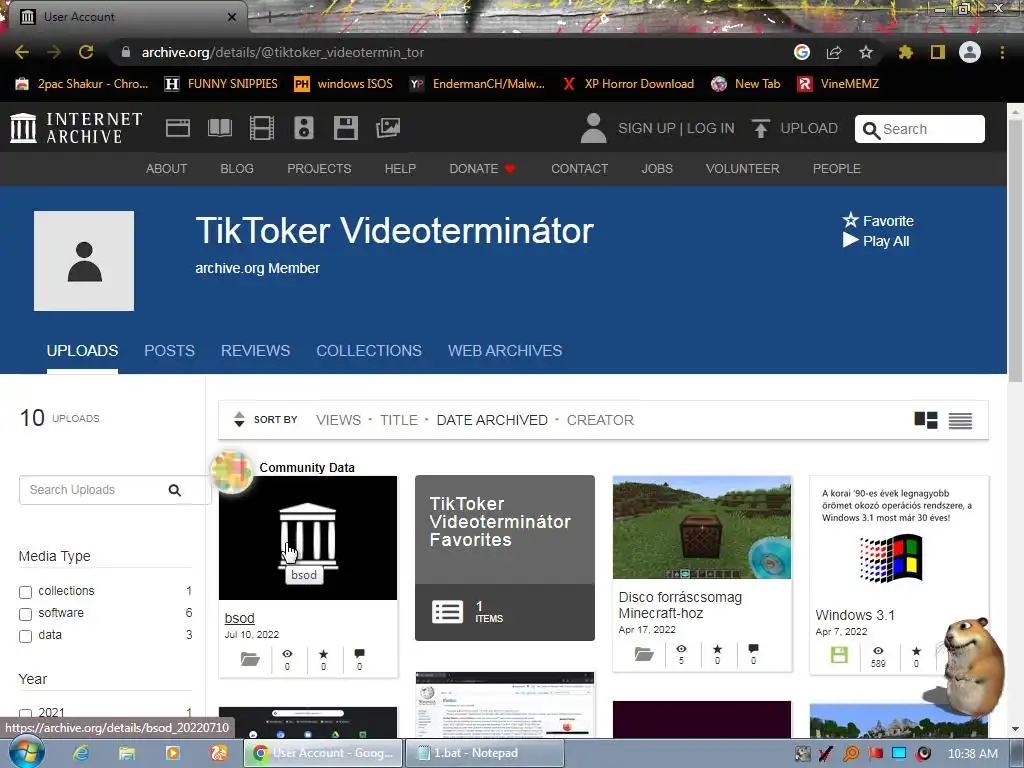Open the 1.bat Notepad taskbar button
This screenshot has height=768, width=1024.
click(484, 753)
